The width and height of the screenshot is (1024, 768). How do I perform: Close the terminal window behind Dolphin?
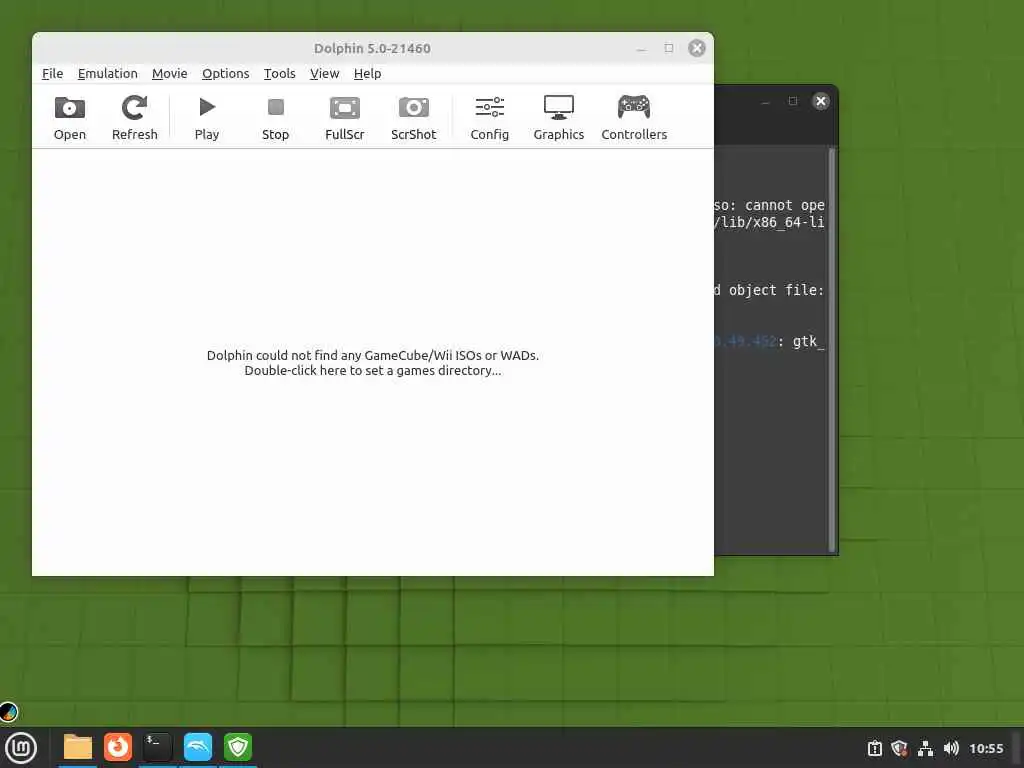821,101
